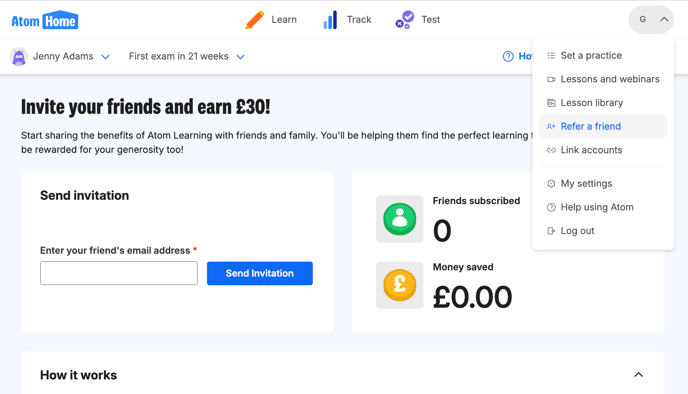The width and height of the screenshot is (688, 394).
Task: Click the blue help question mark icon
Action: (x=508, y=56)
